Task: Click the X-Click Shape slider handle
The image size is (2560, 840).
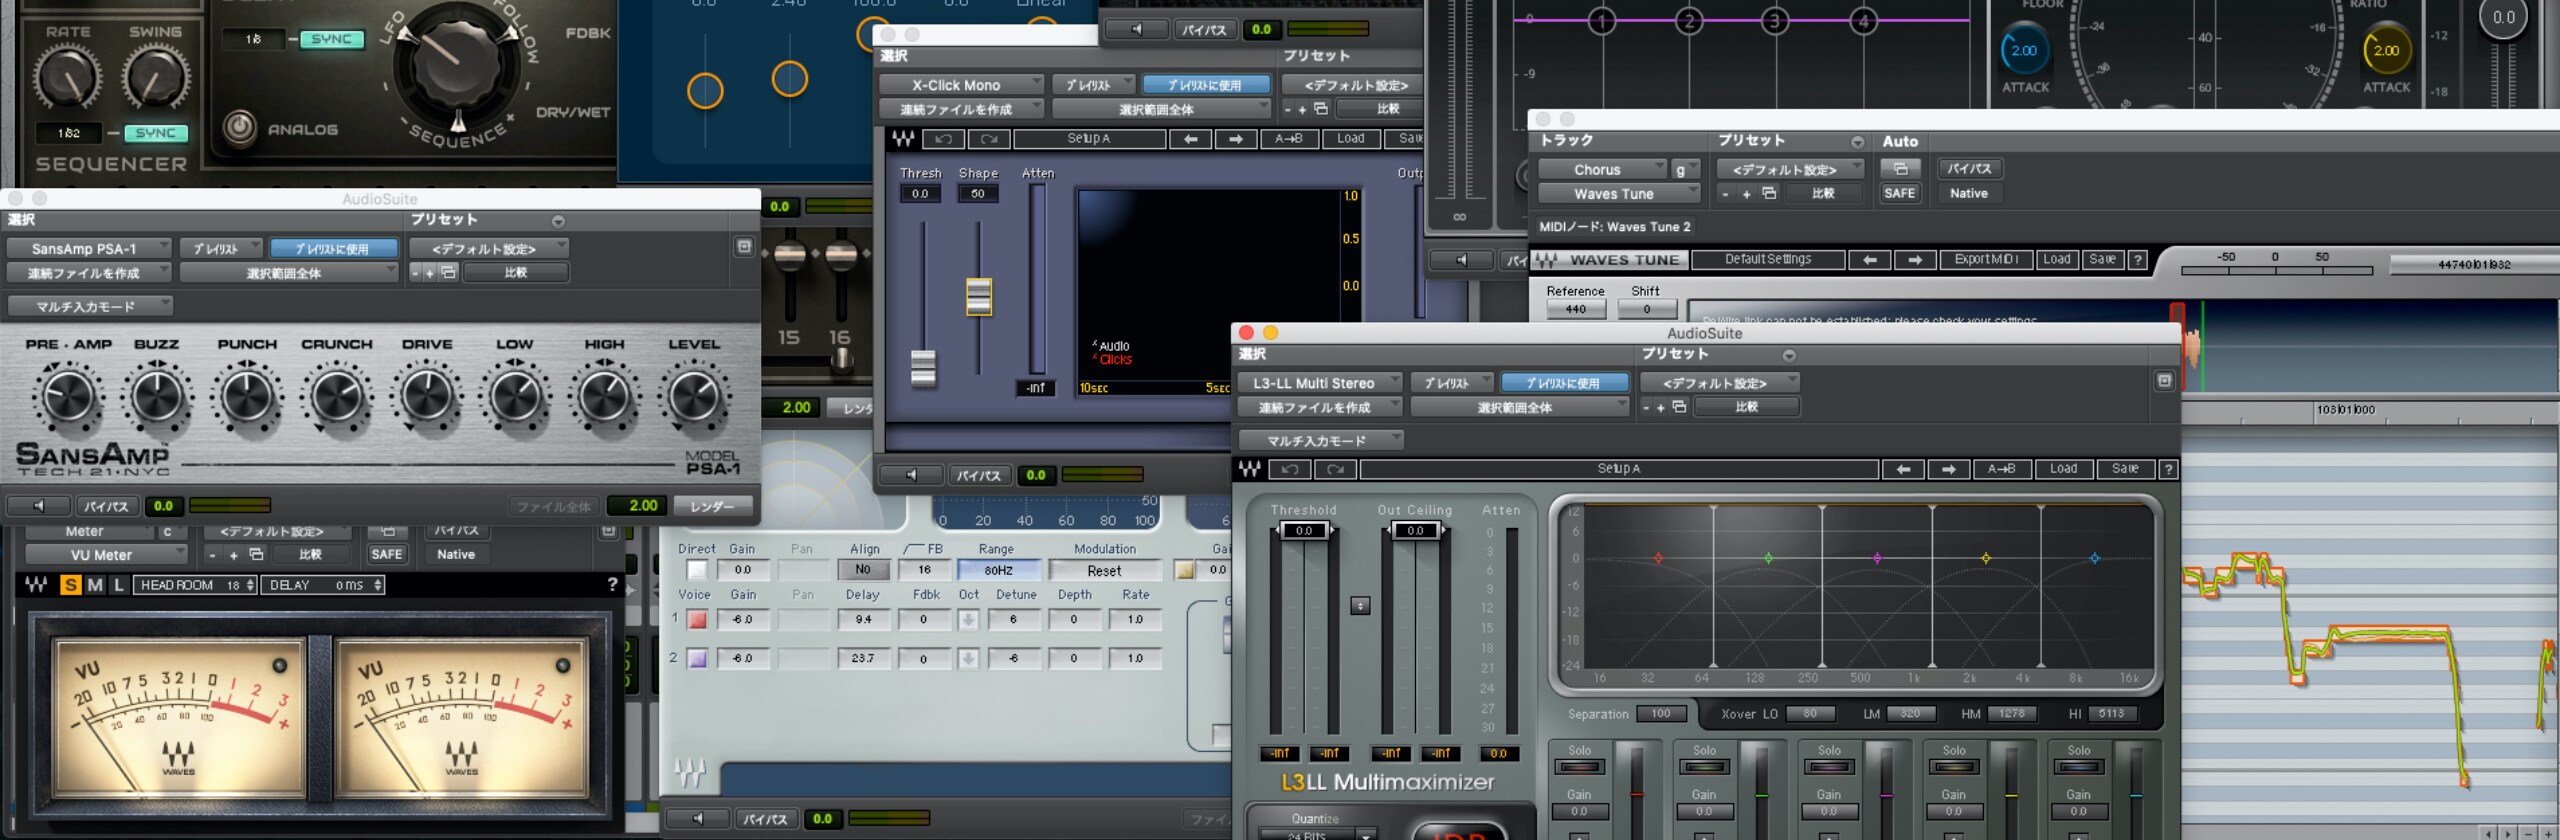Action: click(x=978, y=297)
